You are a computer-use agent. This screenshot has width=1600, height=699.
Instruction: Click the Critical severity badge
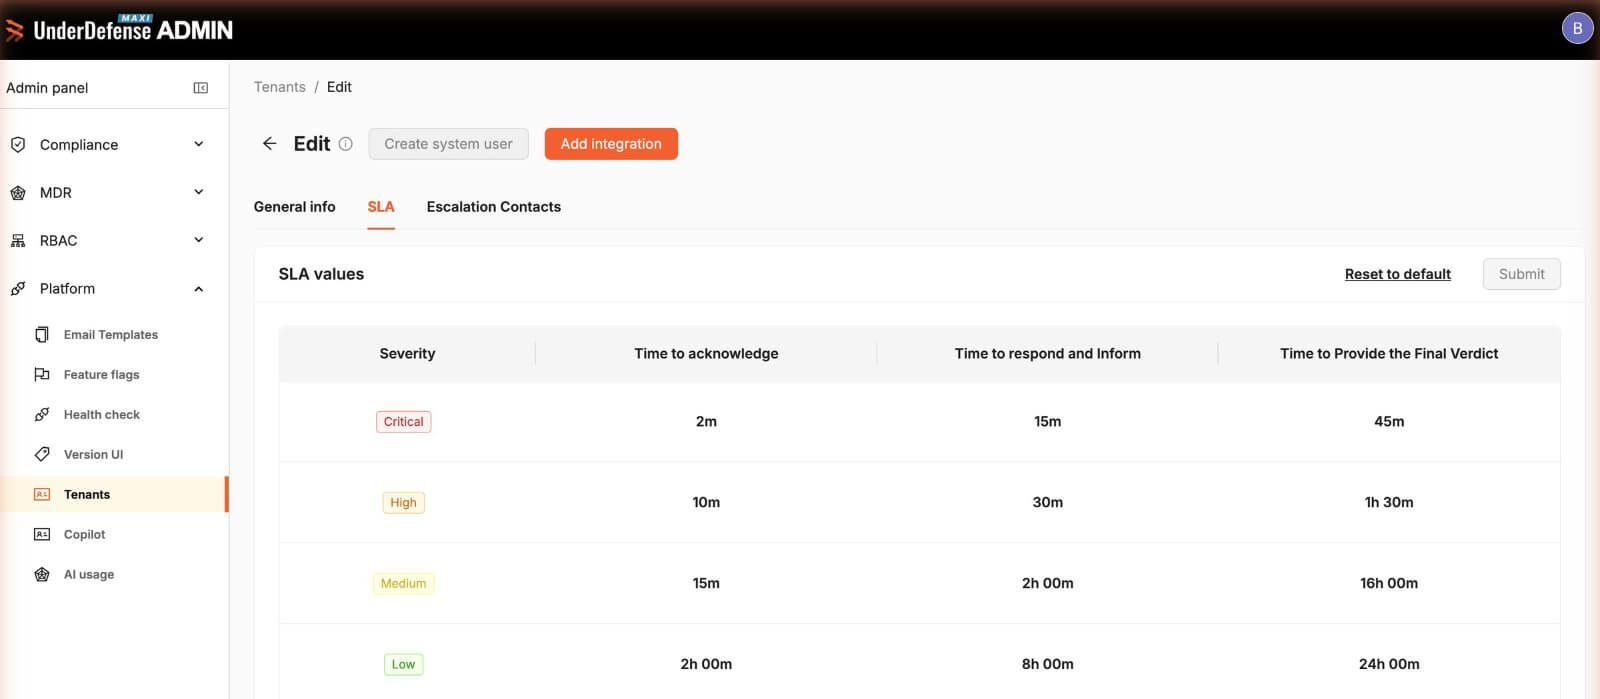(404, 422)
